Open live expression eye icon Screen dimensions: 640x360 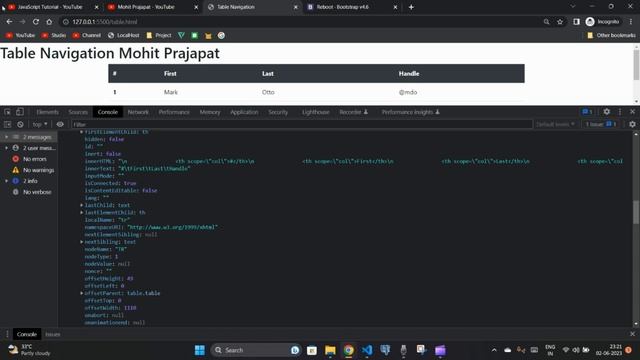pos(60,124)
